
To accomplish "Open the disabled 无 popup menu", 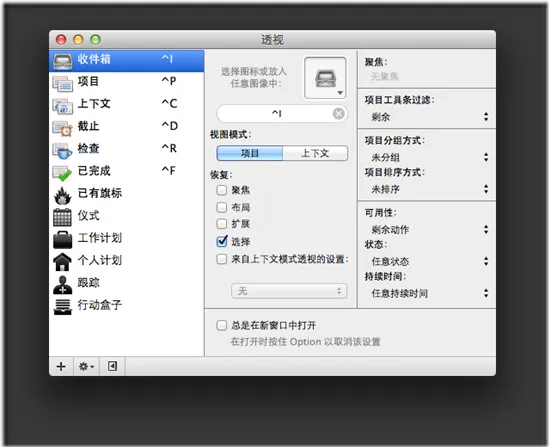I will click(x=289, y=291).
